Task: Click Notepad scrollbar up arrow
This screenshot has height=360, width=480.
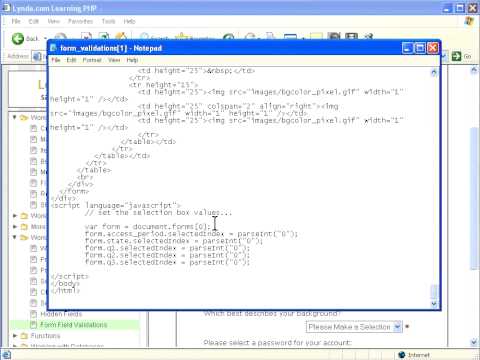Action: [434, 72]
